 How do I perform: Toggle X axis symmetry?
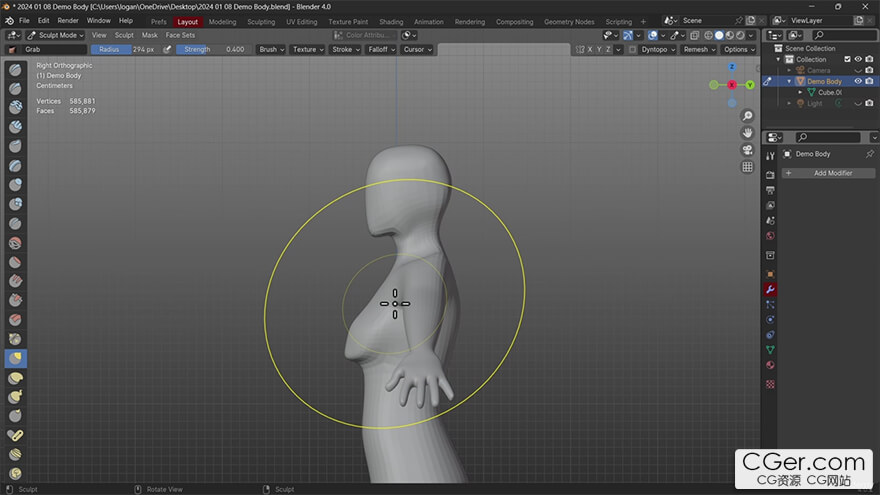[x=589, y=49]
